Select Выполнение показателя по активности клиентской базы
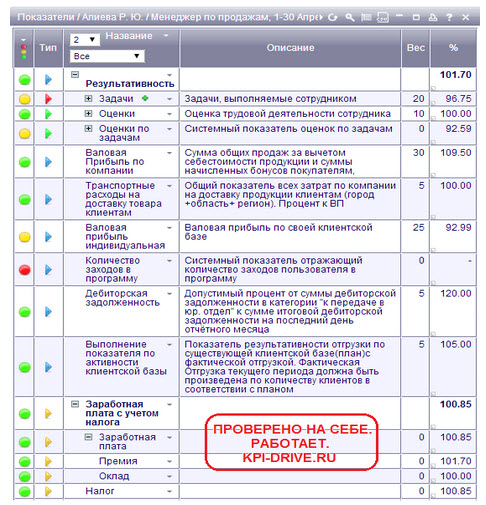The width and height of the screenshot is (486, 505). click(x=126, y=358)
